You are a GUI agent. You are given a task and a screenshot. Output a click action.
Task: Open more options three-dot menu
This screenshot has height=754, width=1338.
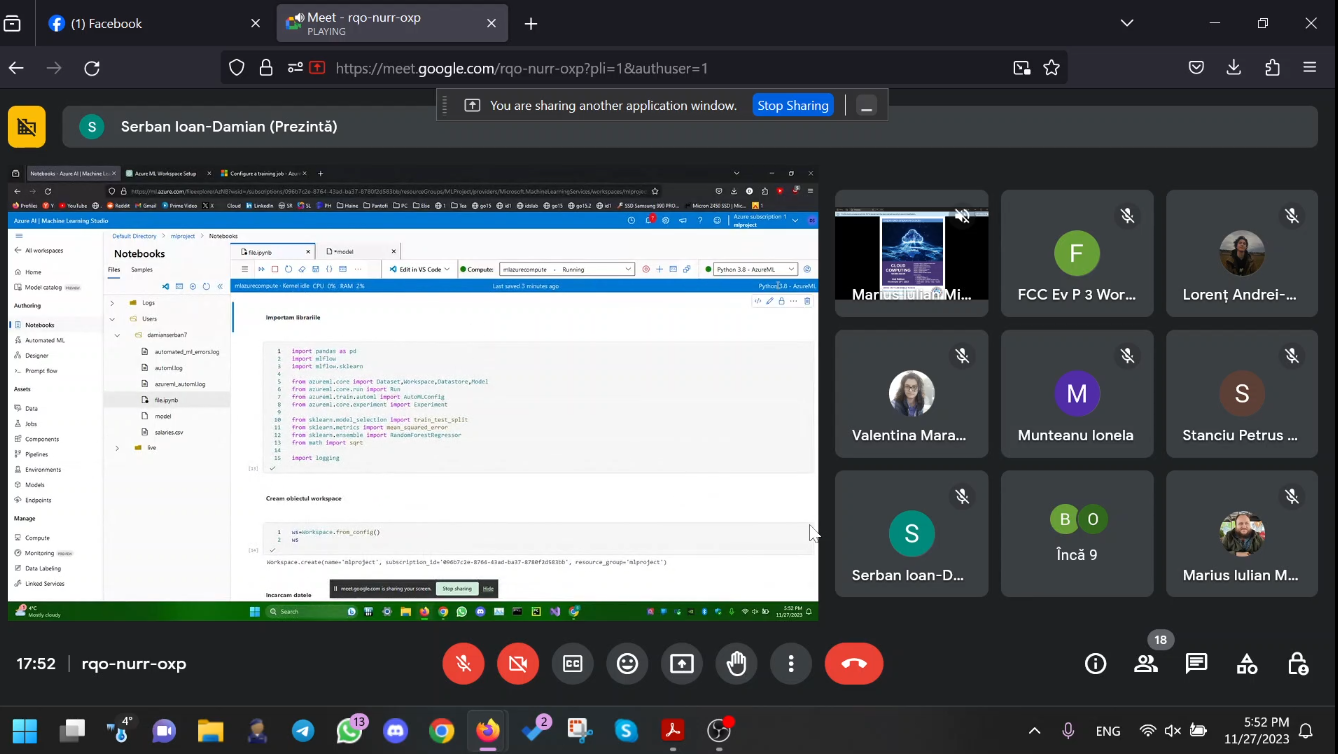click(791, 664)
